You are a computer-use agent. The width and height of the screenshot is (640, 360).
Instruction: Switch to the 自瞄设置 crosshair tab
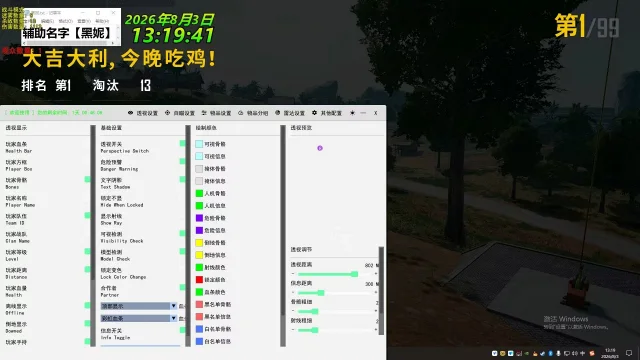[x=180, y=113]
